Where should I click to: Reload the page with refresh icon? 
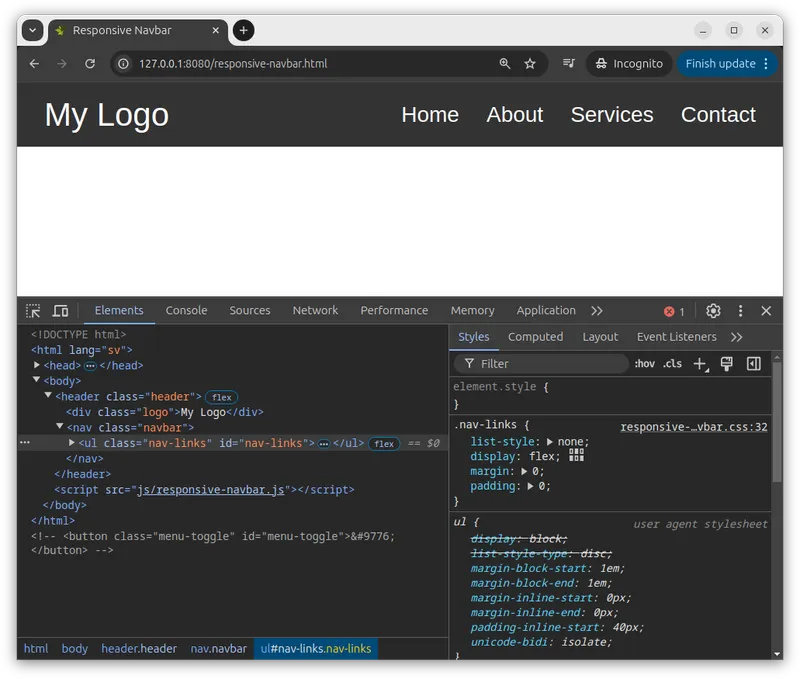pos(90,64)
